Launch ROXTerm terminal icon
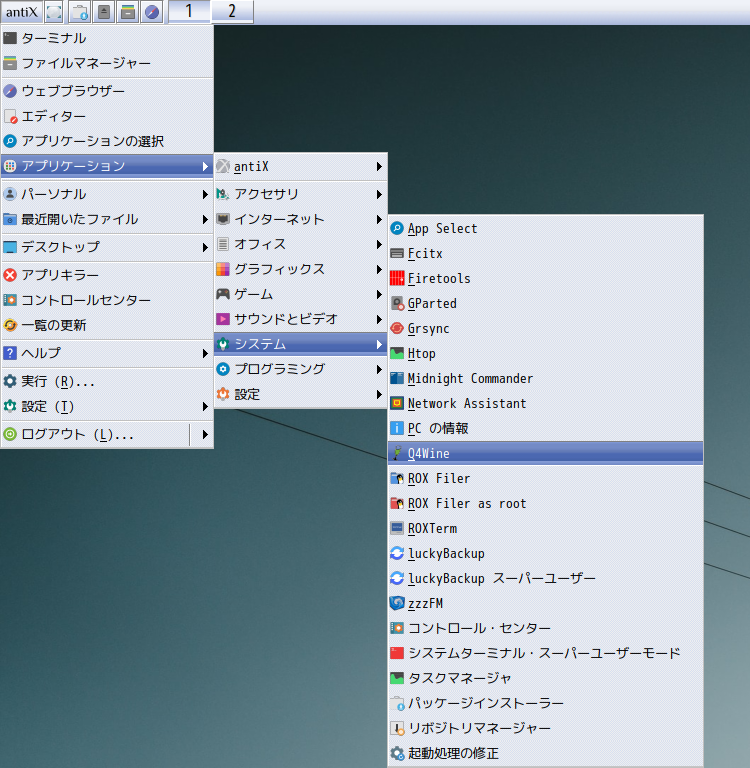The width and height of the screenshot is (750, 768). [x=397, y=528]
